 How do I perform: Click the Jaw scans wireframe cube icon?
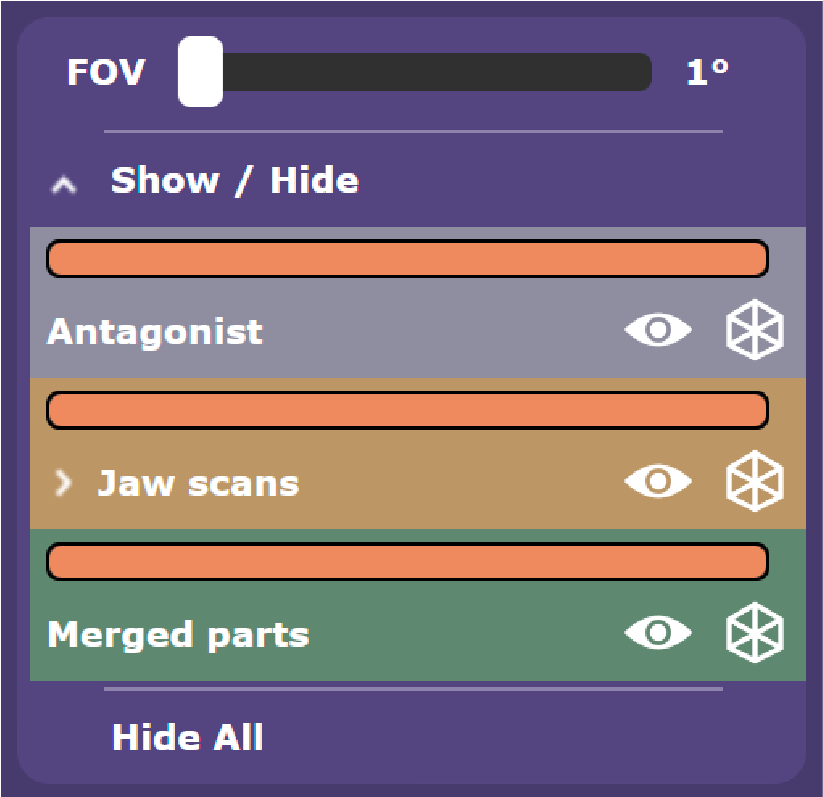[x=754, y=481]
